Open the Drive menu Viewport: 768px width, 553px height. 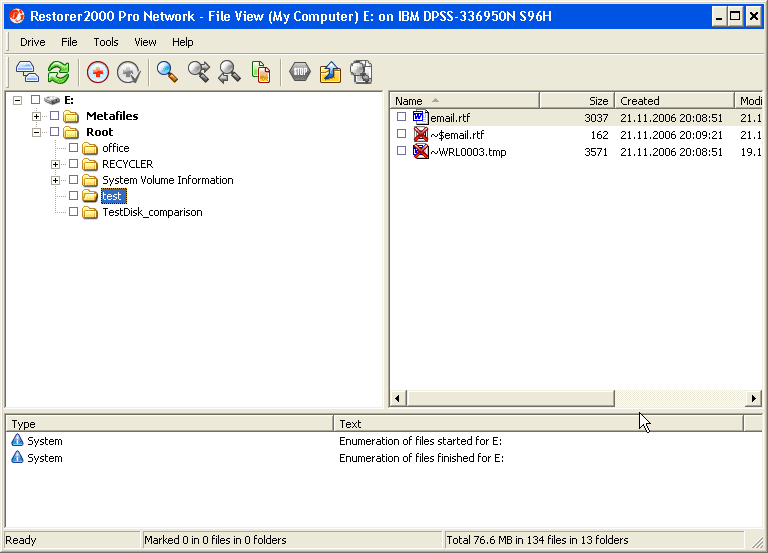click(x=32, y=42)
